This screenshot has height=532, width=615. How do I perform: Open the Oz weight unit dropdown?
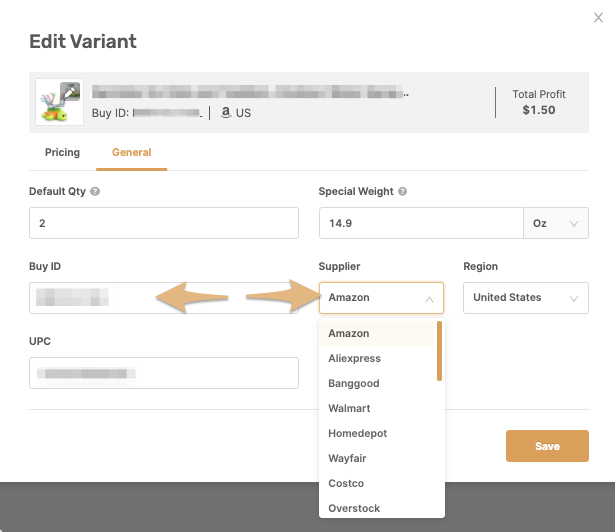[556, 223]
